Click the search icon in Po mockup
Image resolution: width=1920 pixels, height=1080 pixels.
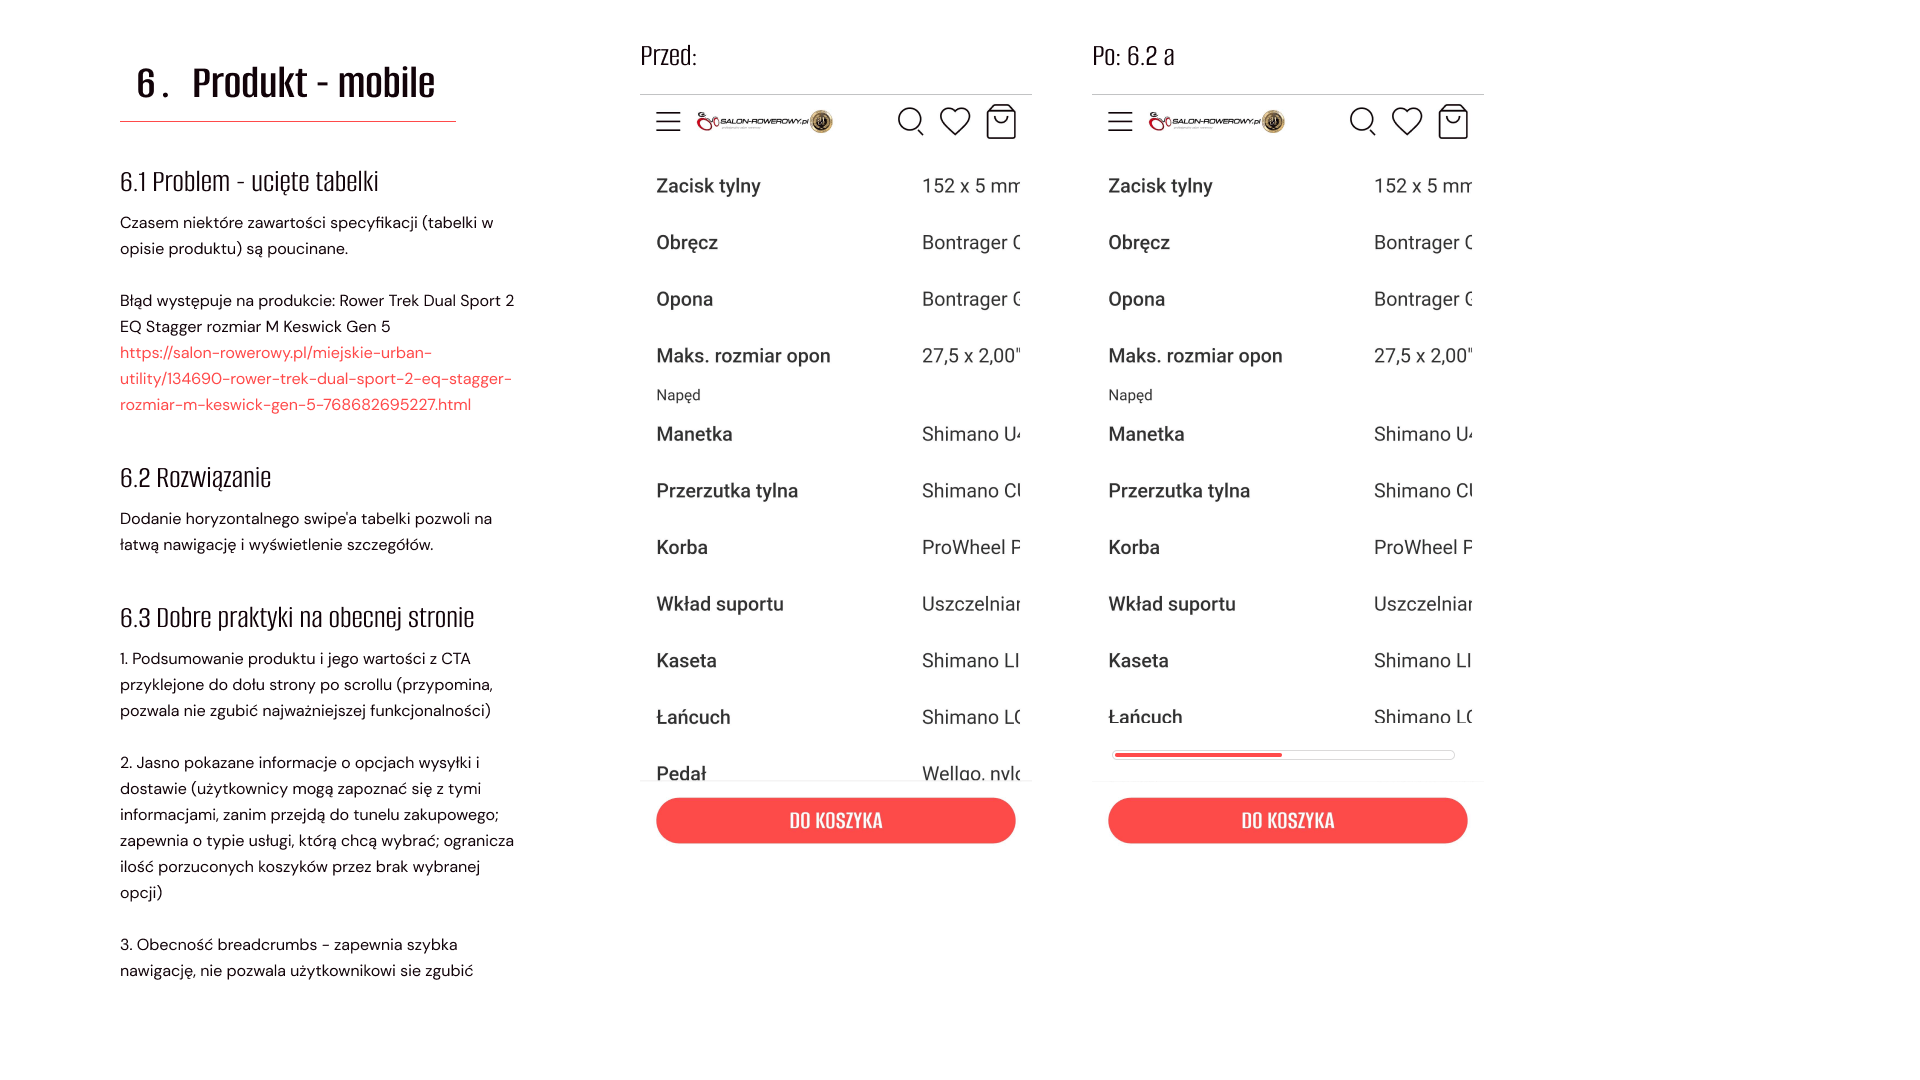click(x=1362, y=122)
